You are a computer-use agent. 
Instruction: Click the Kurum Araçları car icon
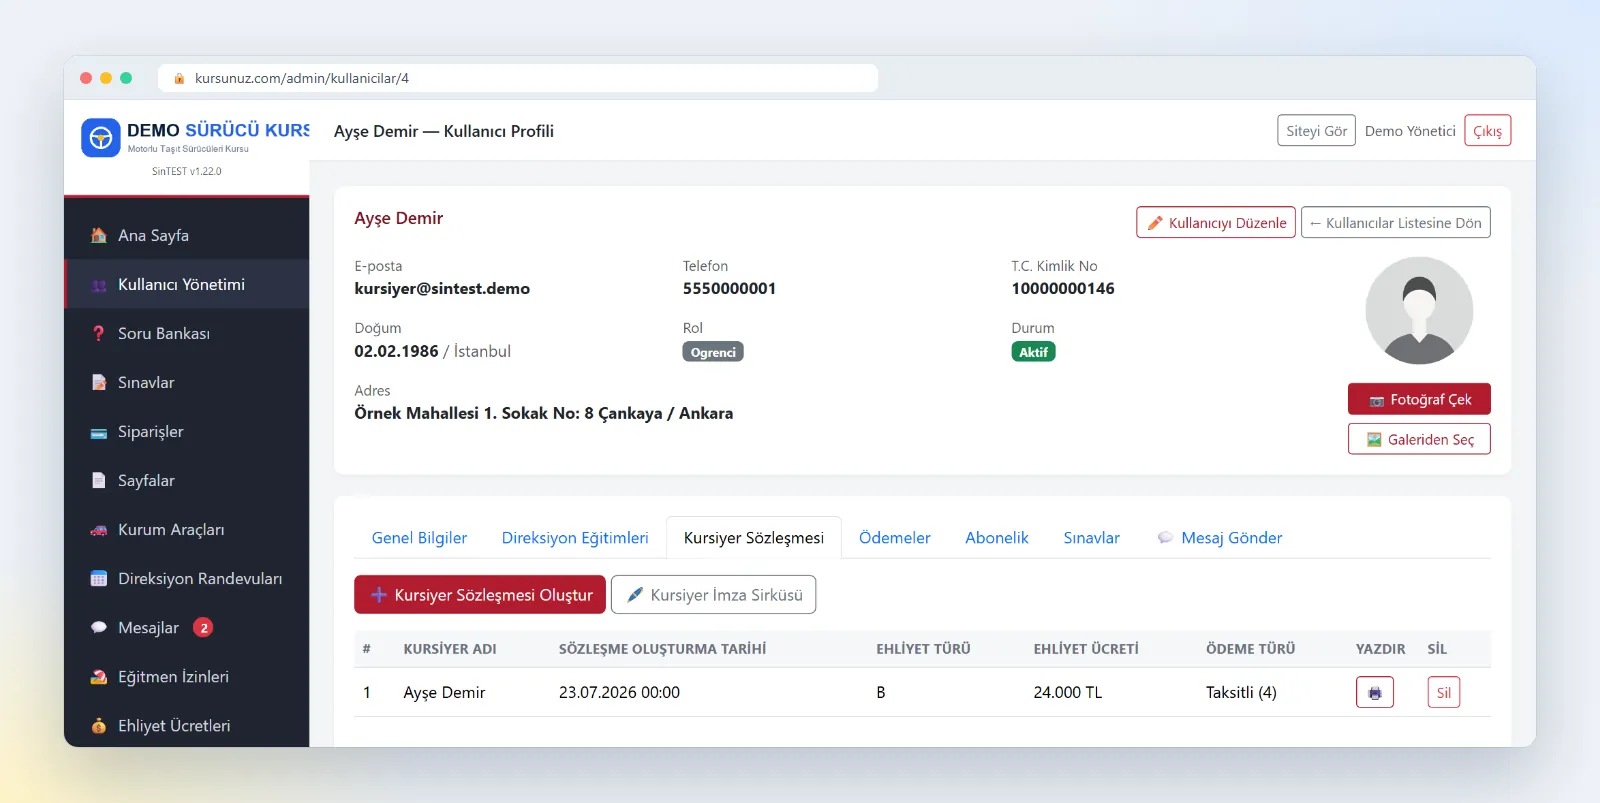click(x=99, y=530)
